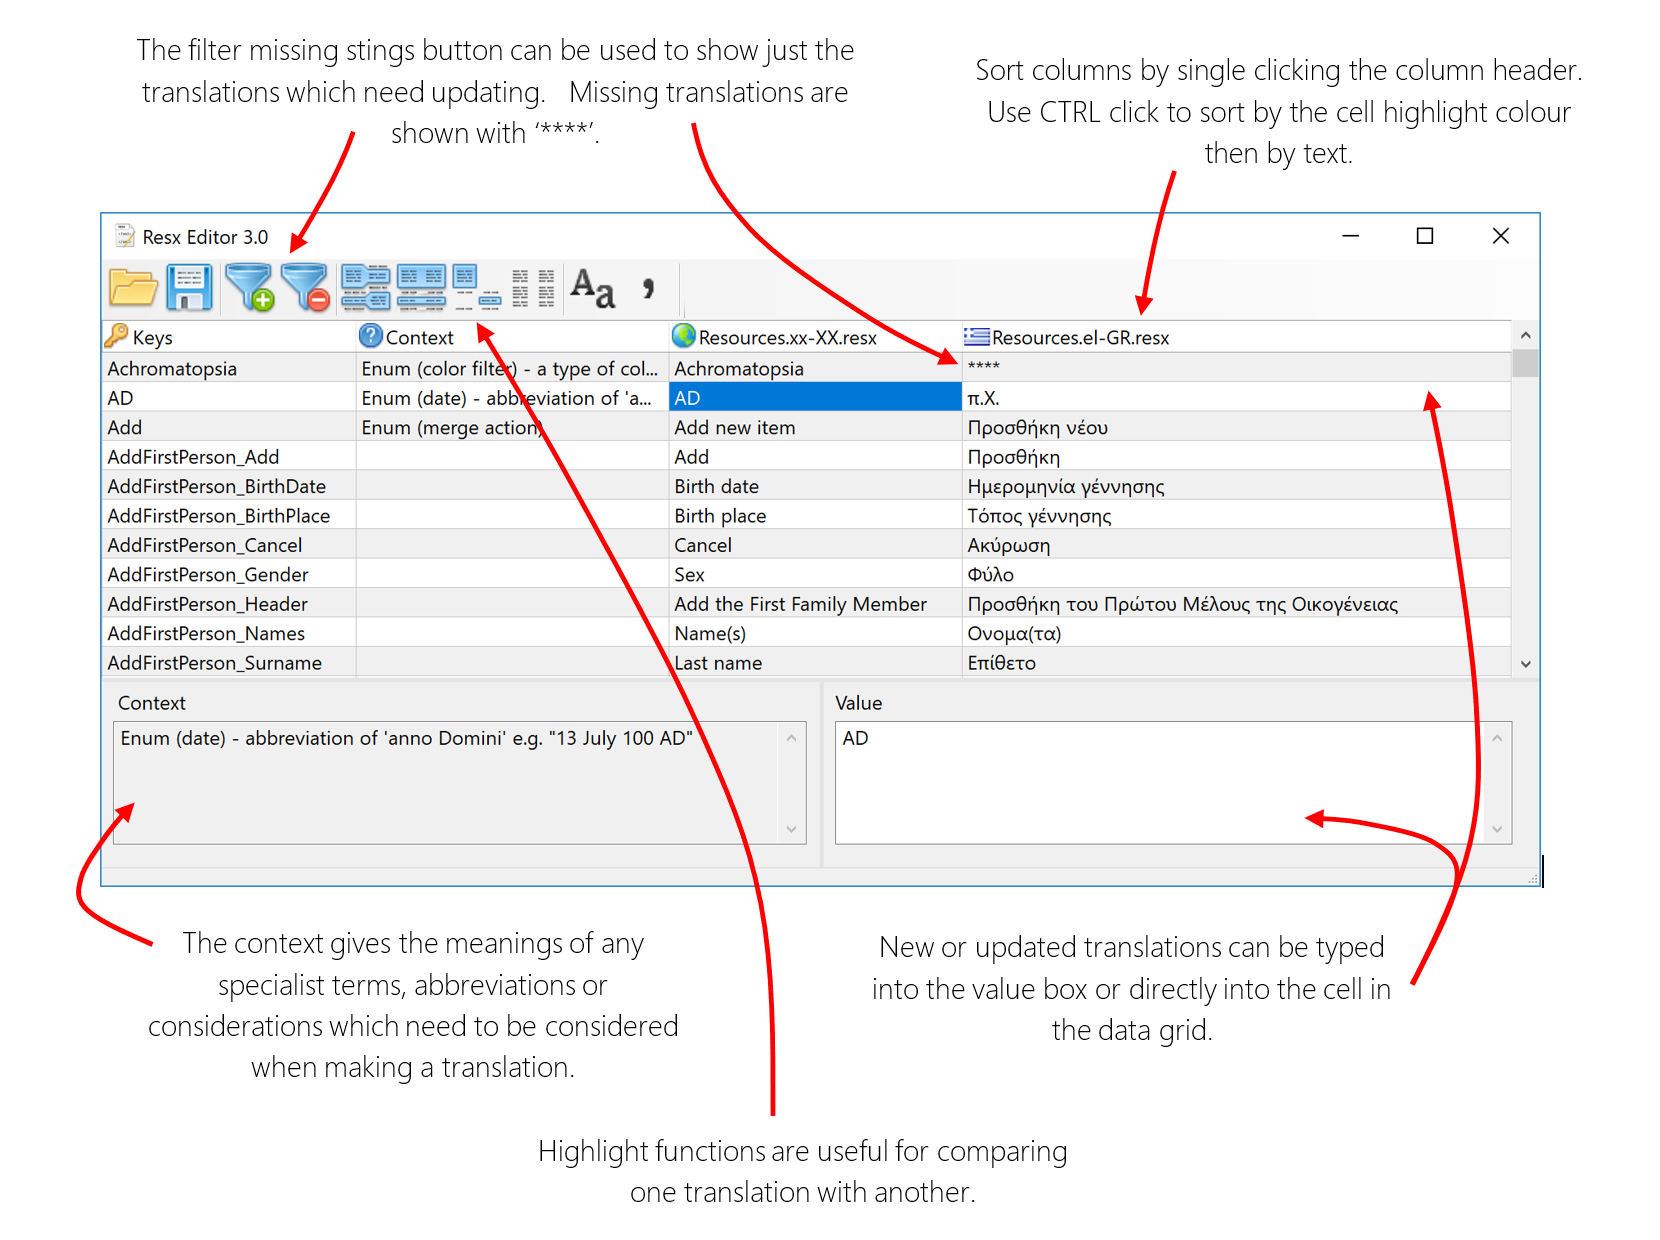The height and width of the screenshot is (1240, 1660).
Task: Select the 'π.Χ.' Greek translation cell
Action: click(x=1236, y=397)
